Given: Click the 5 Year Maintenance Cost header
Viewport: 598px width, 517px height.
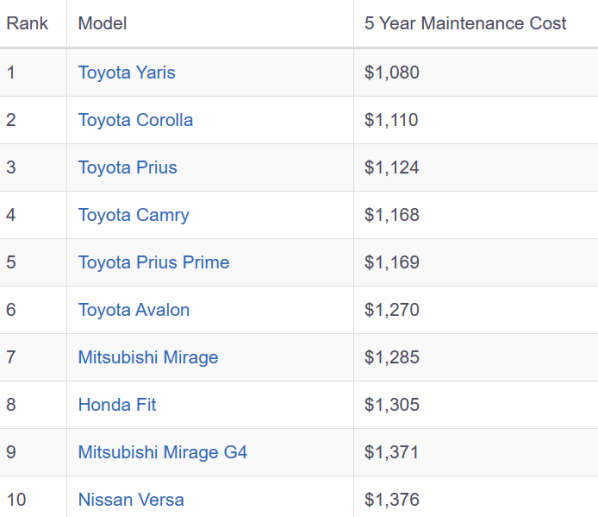Looking at the screenshot, I should tap(465, 23).
